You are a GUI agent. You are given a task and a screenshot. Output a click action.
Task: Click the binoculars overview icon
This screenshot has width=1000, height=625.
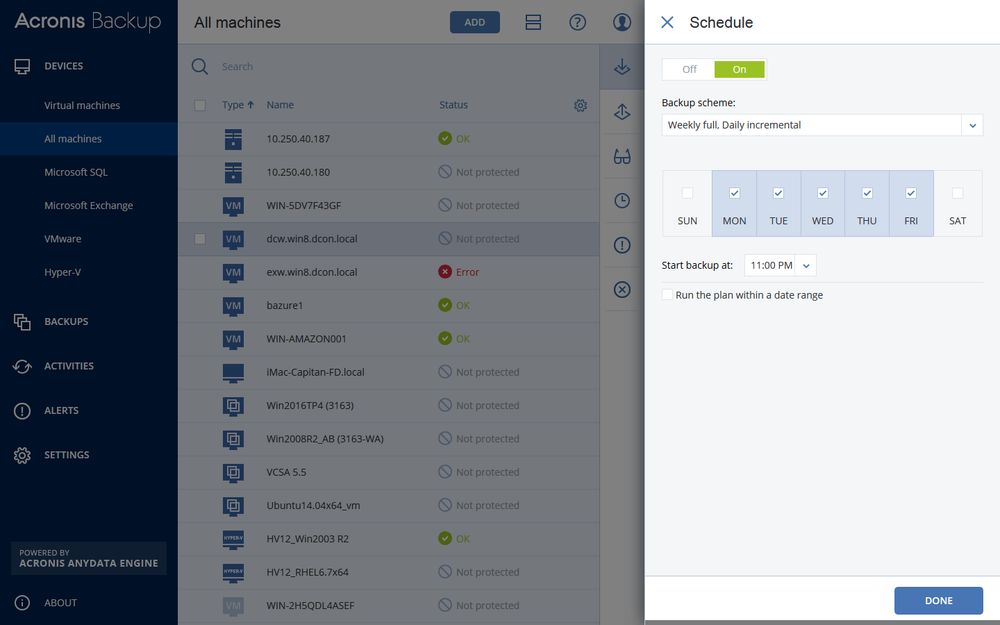[622, 156]
